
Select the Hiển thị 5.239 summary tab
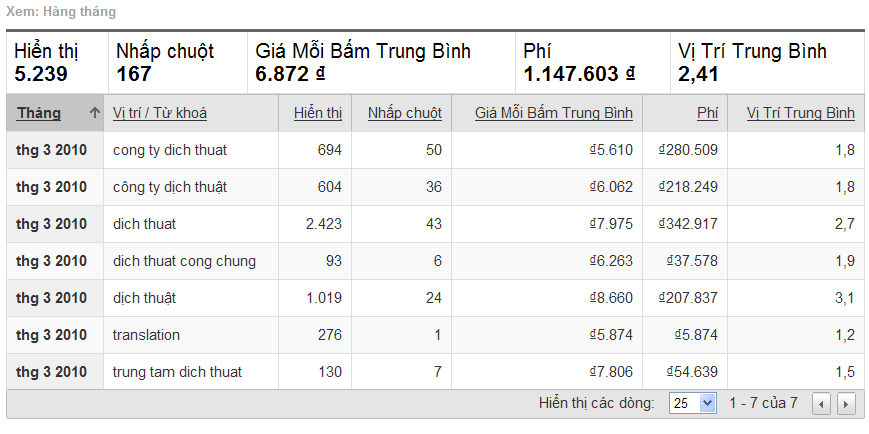(x=56, y=62)
